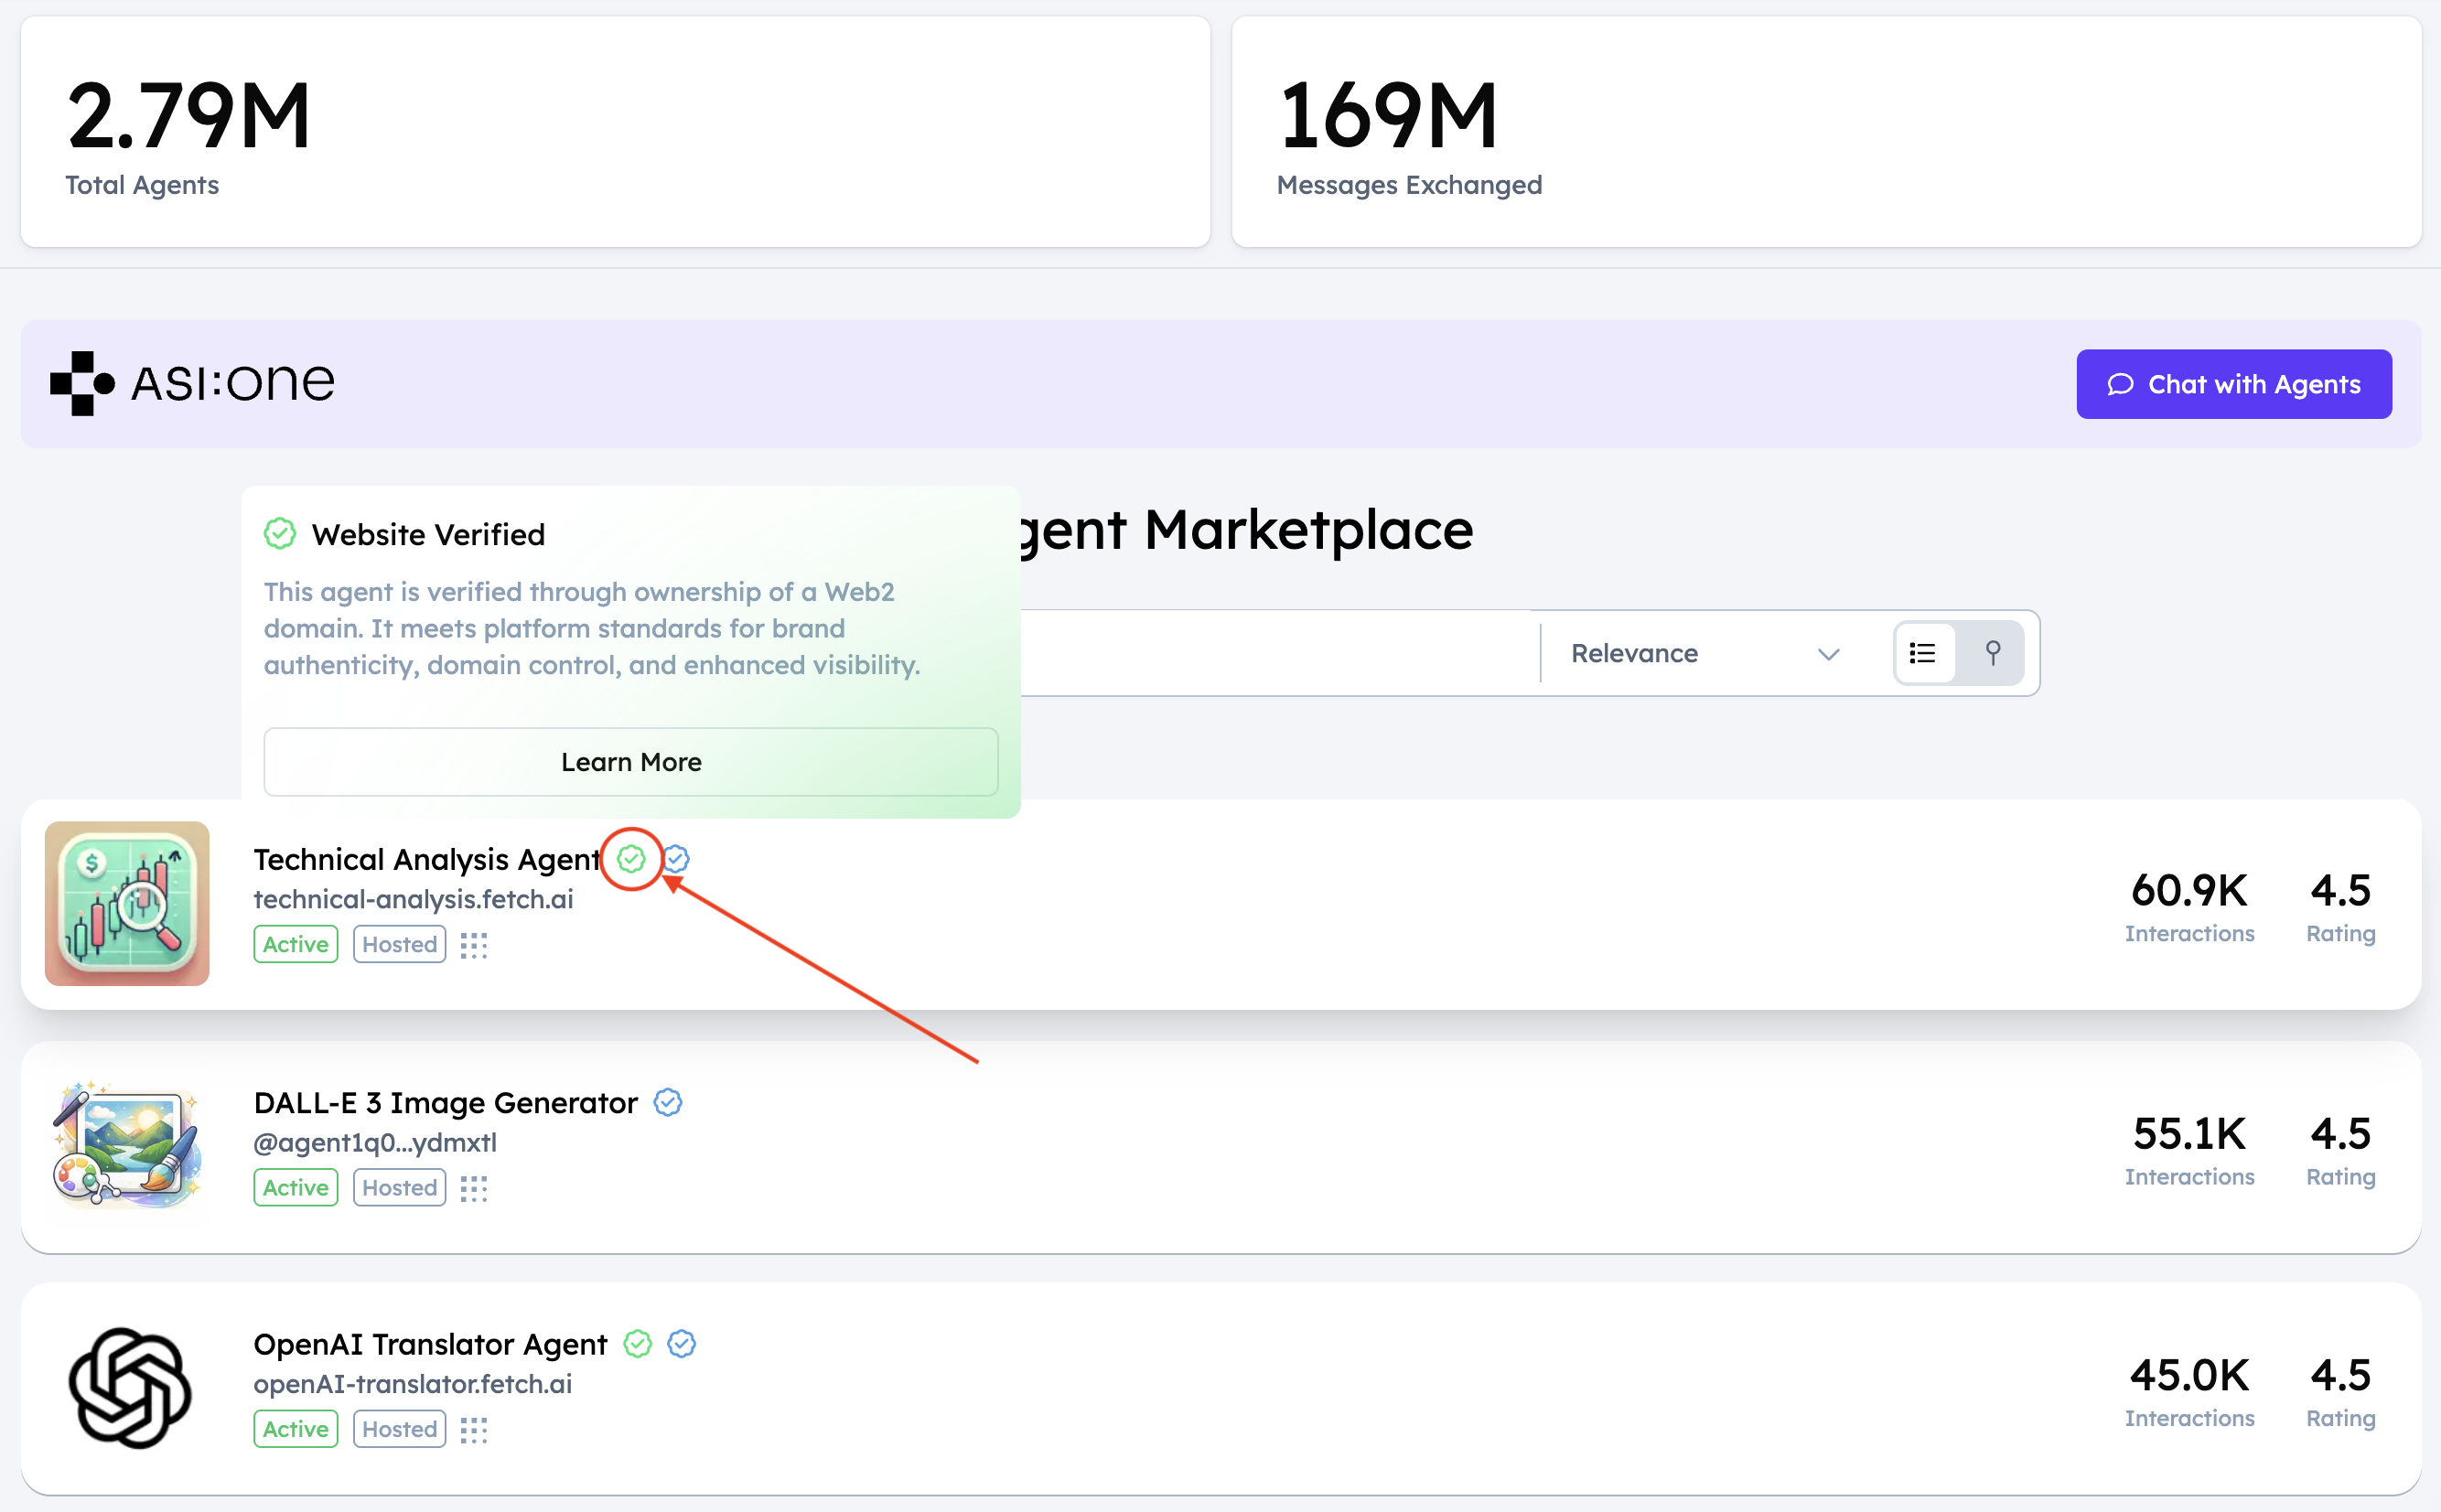
Task: Click the ASI:One logo in banner
Action: [193, 383]
